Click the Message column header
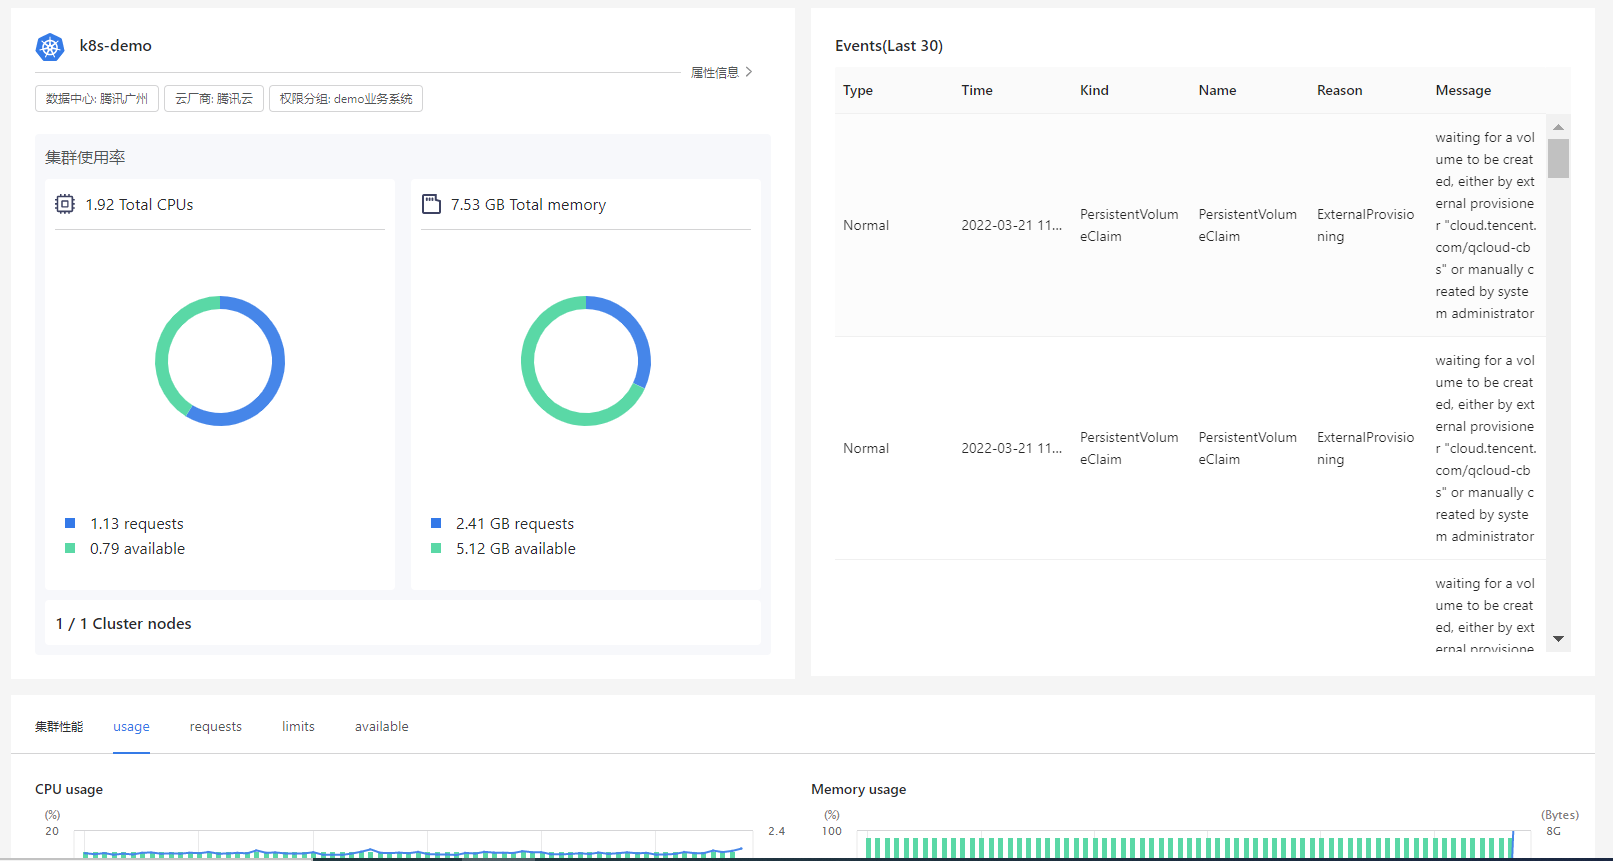1613x861 pixels. click(1463, 90)
